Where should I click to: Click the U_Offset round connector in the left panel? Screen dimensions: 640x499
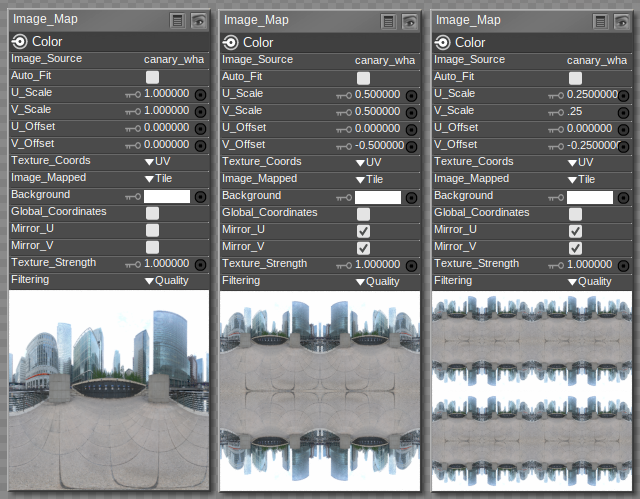(x=200, y=129)
